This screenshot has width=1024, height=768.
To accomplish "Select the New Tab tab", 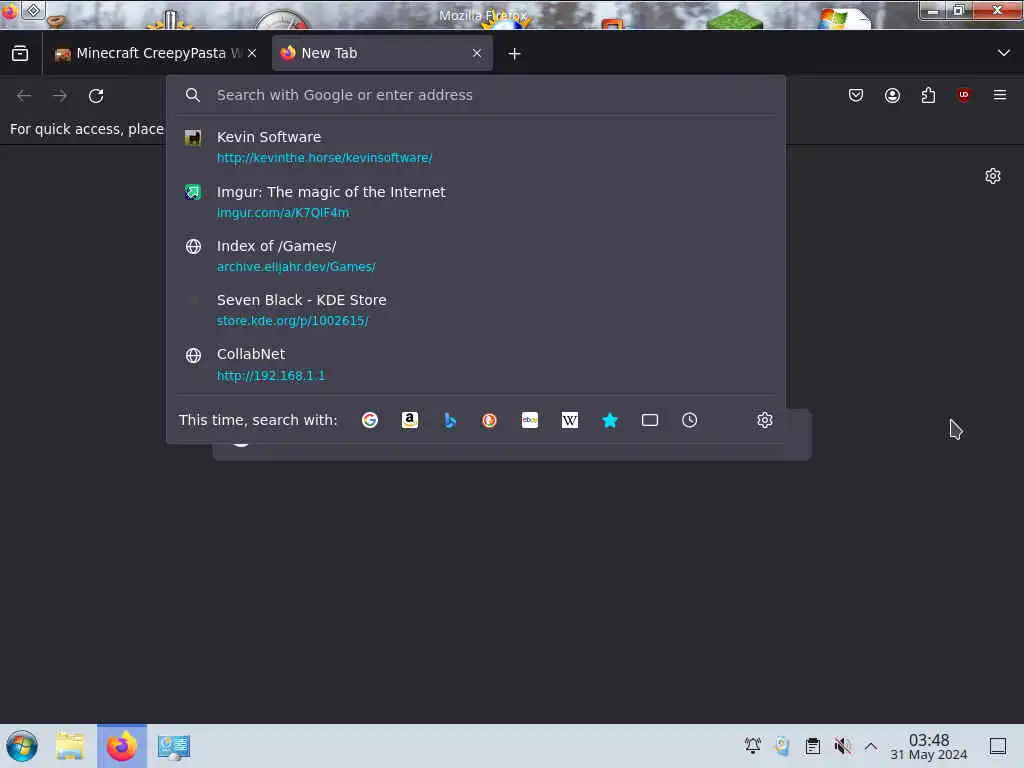I will [382, 53].
